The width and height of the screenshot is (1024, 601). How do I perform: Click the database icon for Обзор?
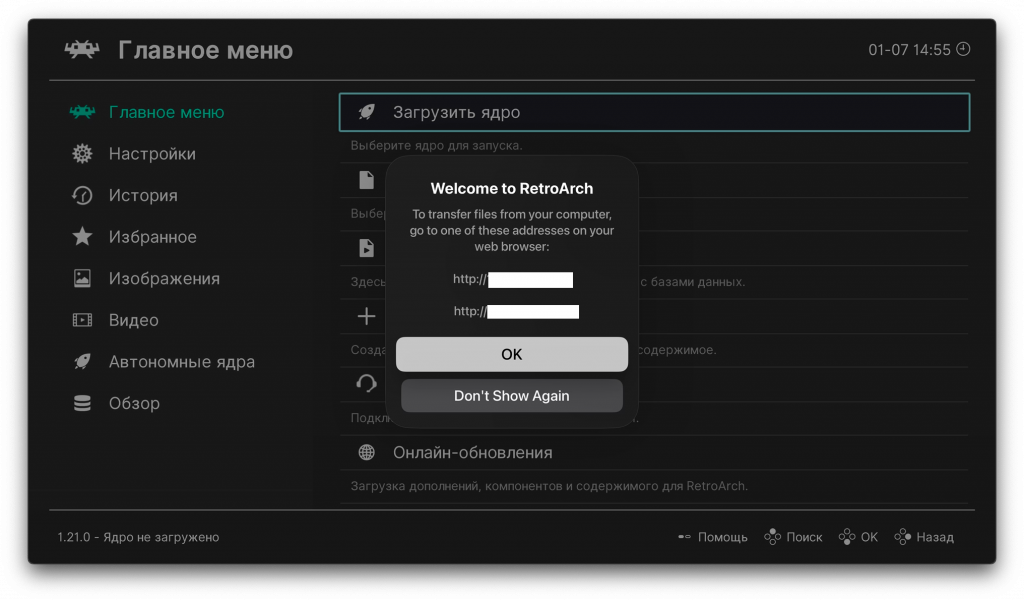[x=82, y=403]
